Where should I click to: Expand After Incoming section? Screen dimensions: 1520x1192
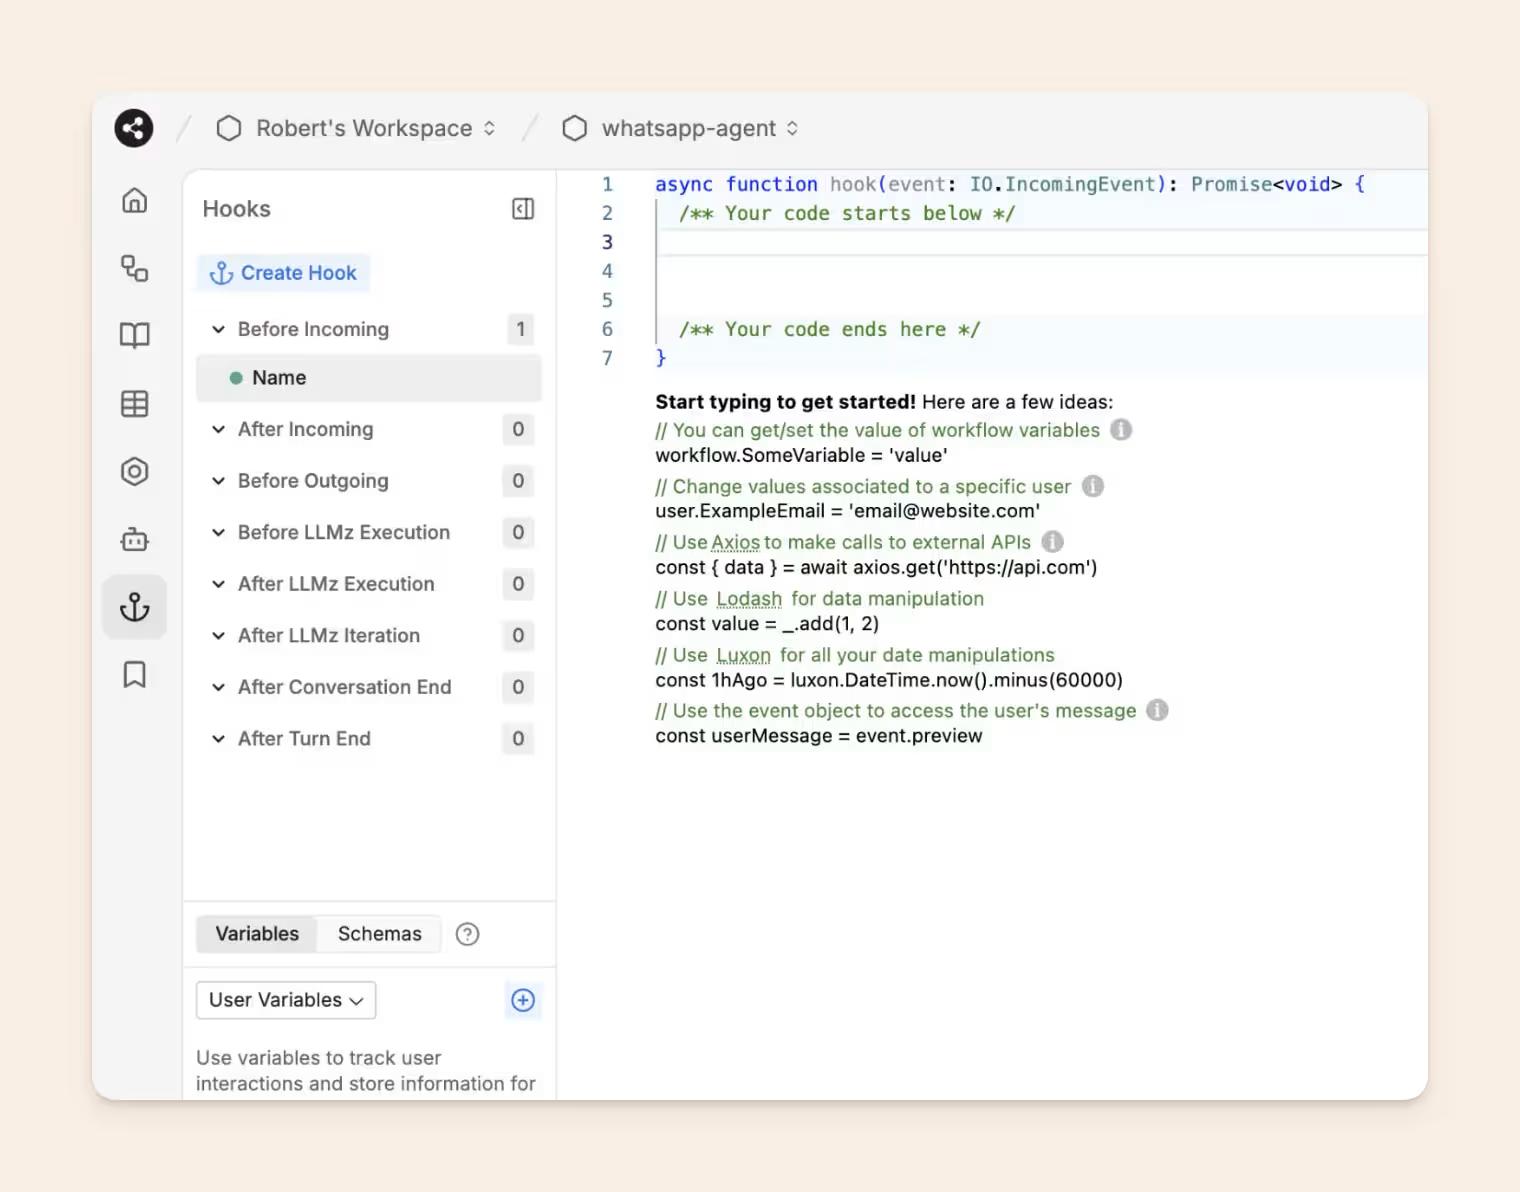click(x=218, y=429)
